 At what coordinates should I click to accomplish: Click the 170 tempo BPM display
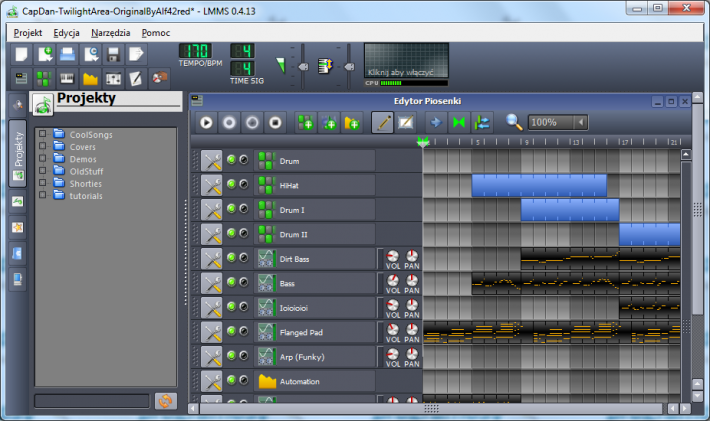pos(196,51)
